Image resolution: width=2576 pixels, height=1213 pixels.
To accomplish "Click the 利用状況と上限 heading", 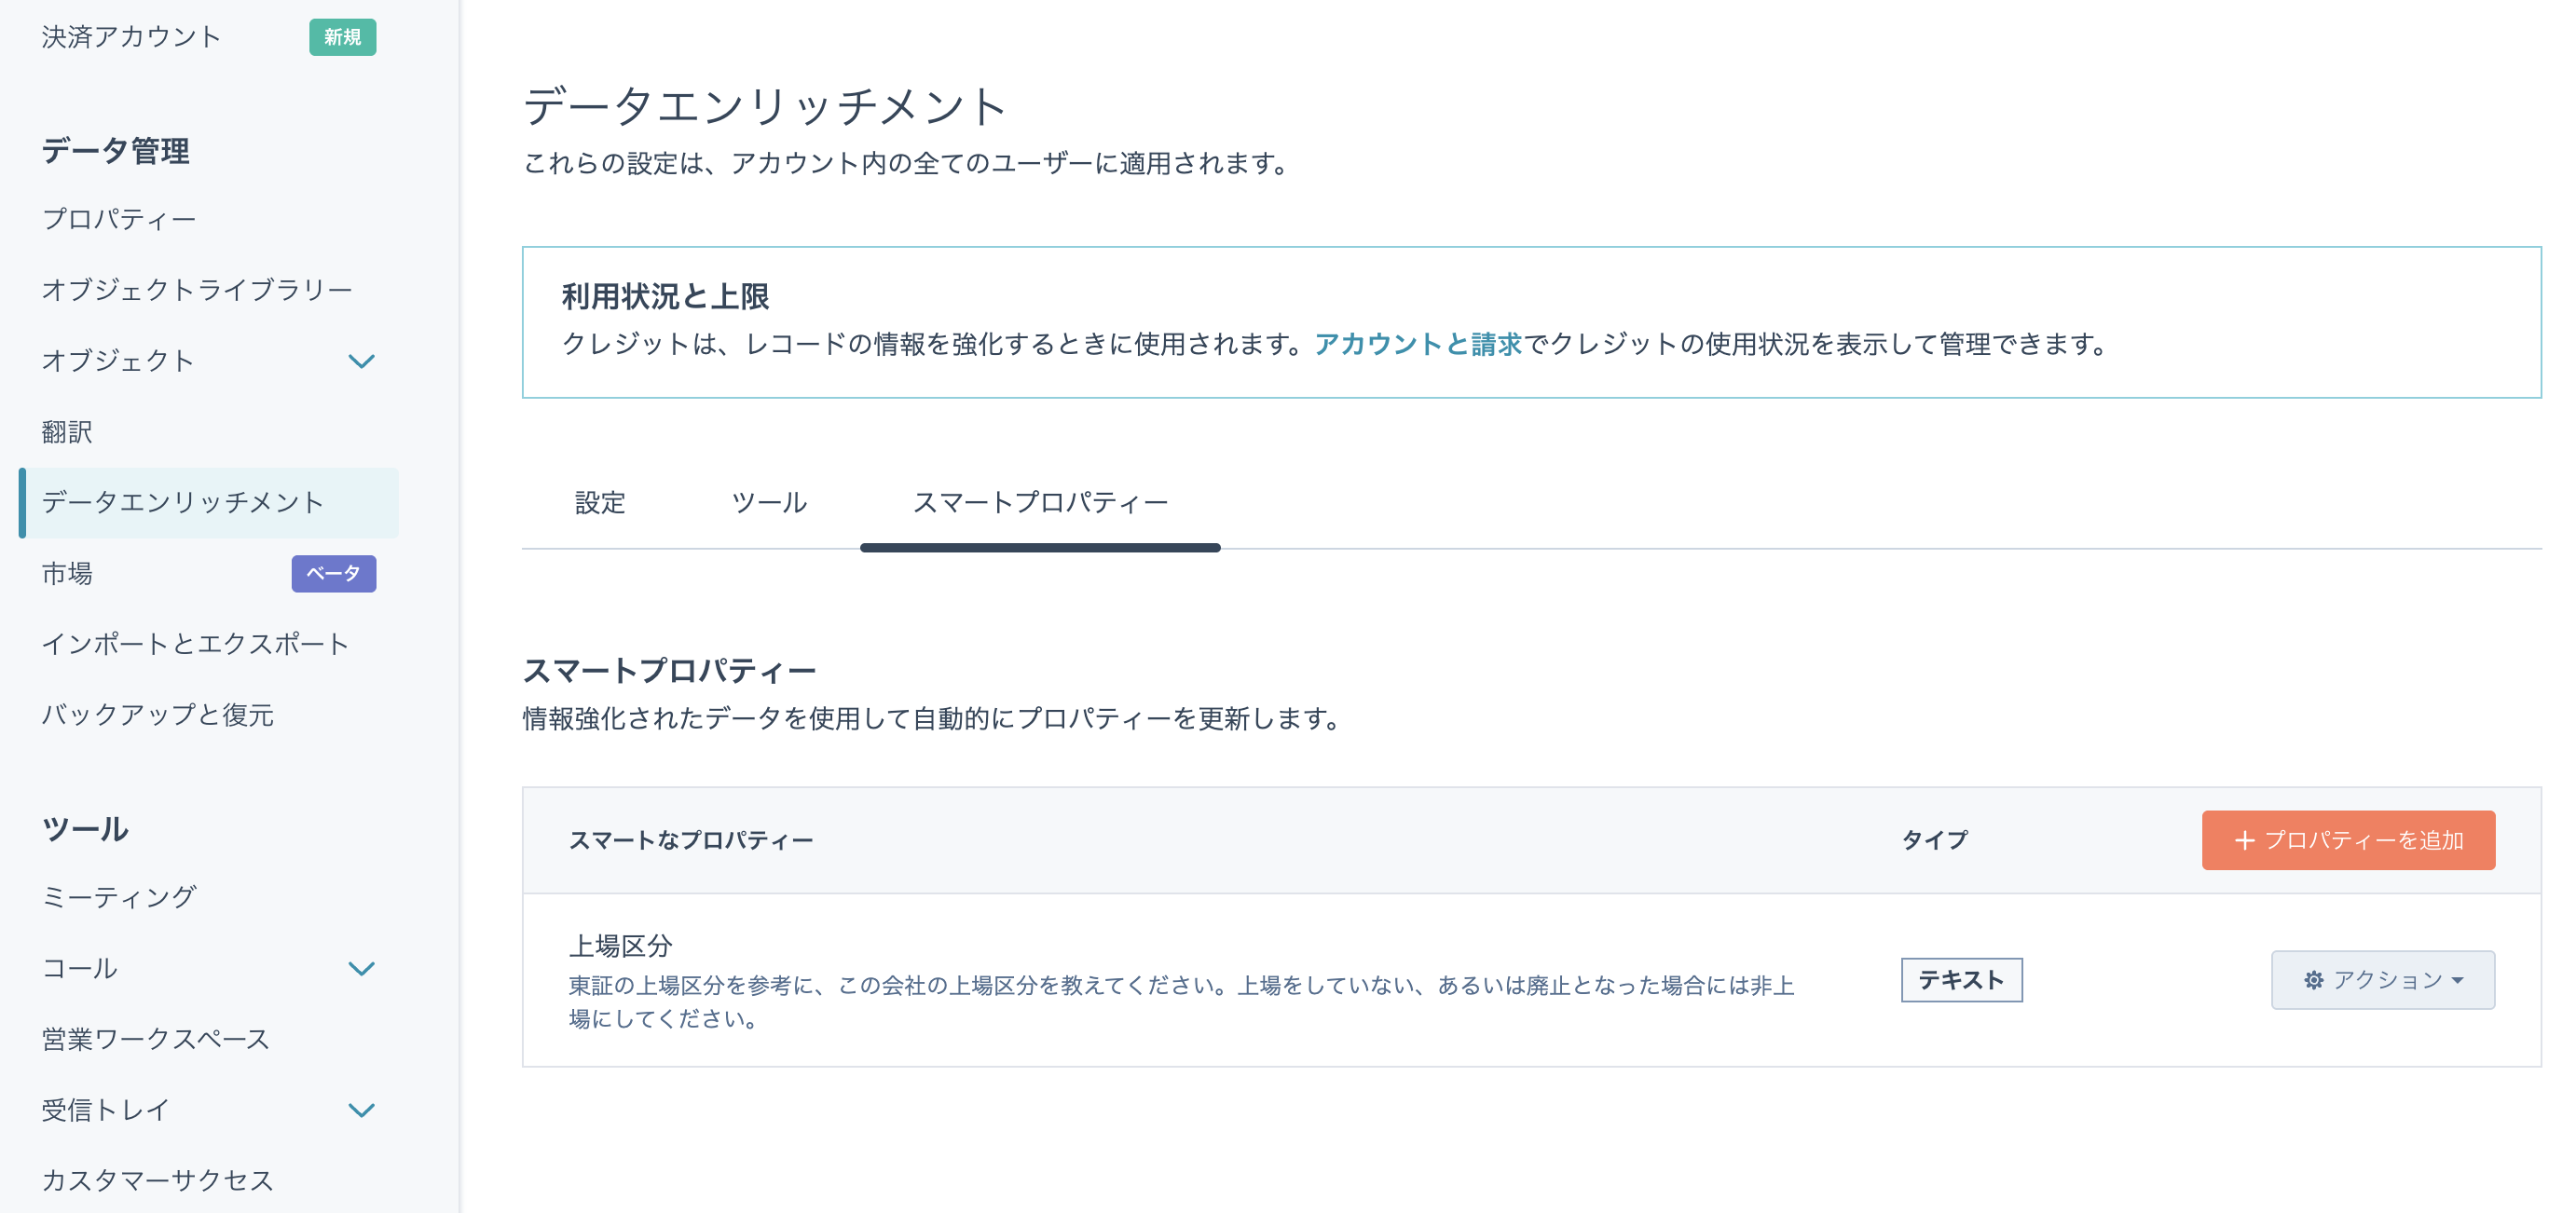I will pyautogui.click(x=665, y=296).
